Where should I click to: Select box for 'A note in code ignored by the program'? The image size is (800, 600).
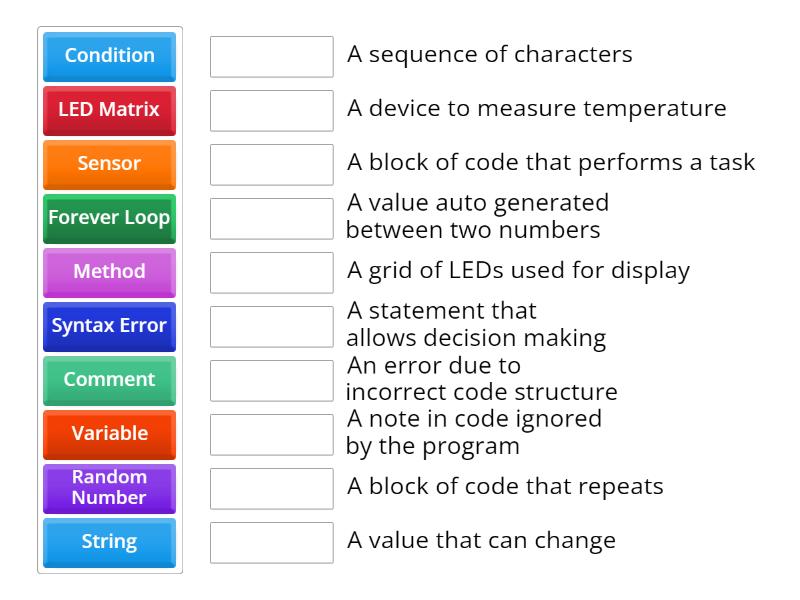[x=271, y=434]
